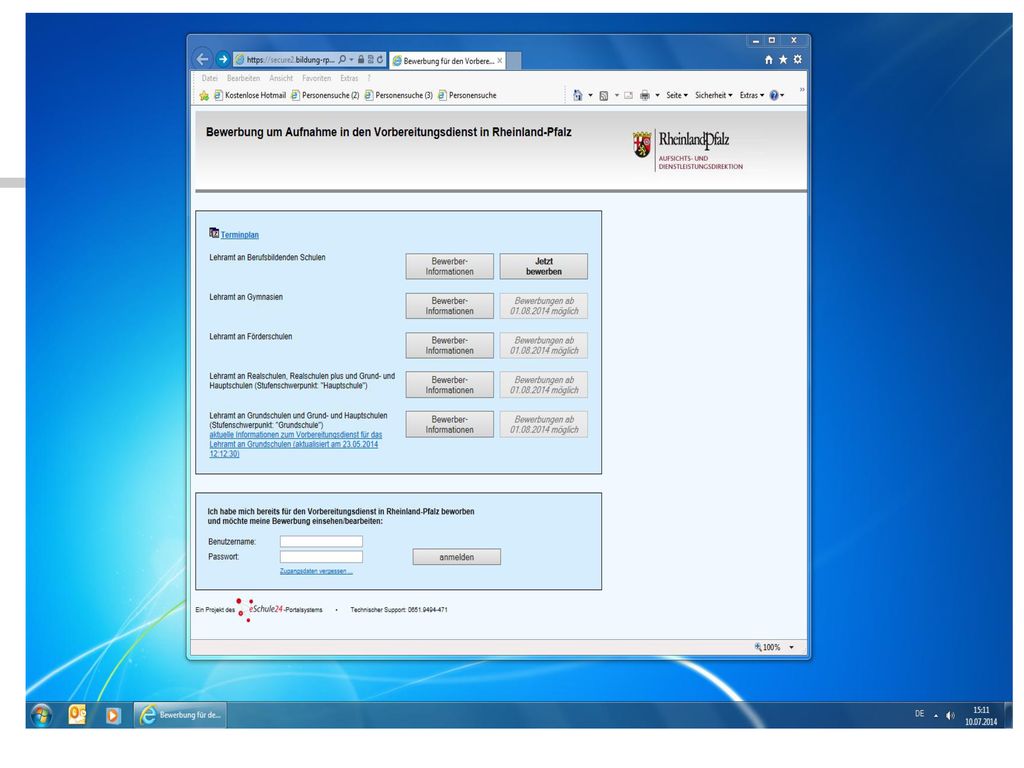The width and height of the screenshot is (1024, 768).
Task: Click the eSchule24 logo in the footer
Action: tap(259, 609)
